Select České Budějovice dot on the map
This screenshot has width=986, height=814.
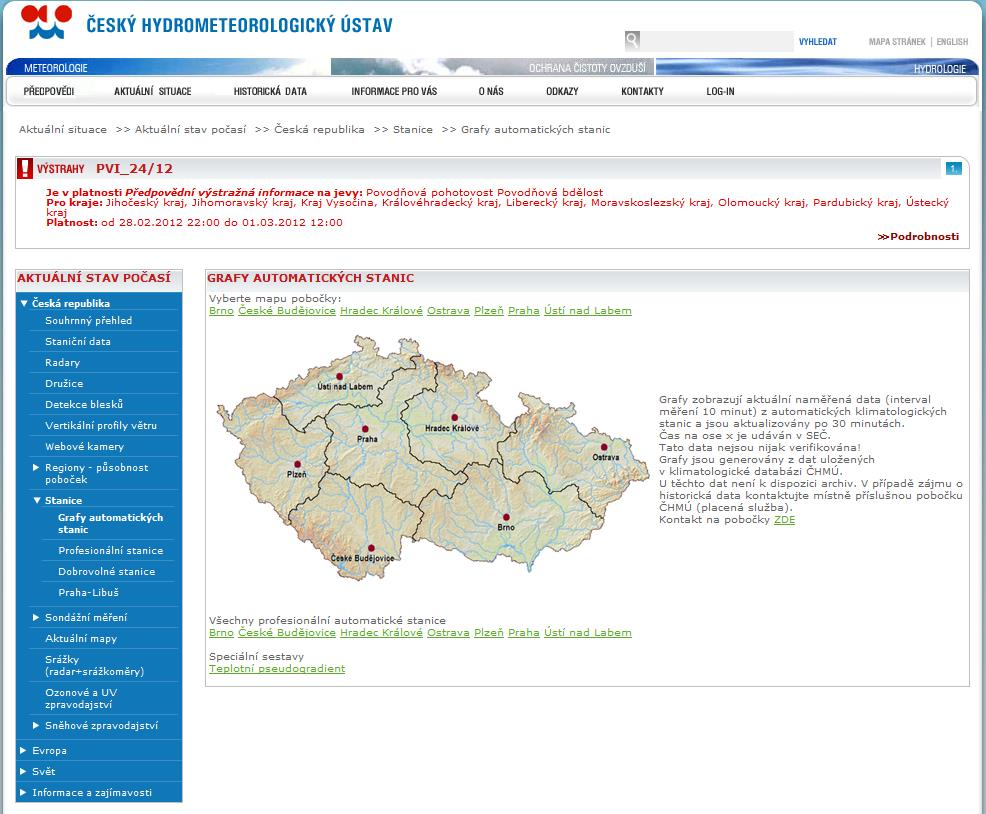(x=371, y=548)
